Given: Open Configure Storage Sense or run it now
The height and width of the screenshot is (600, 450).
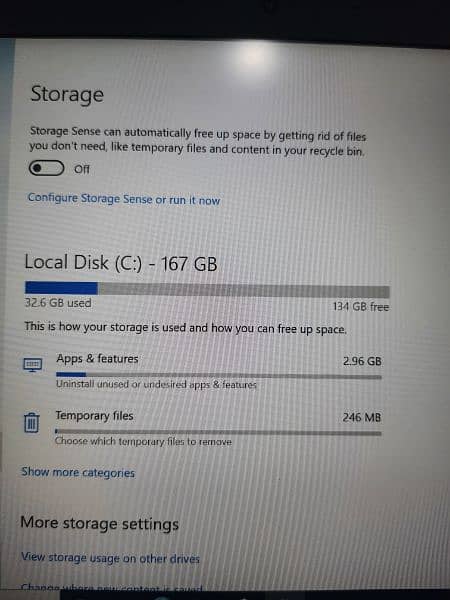Looking at the screenshot, I should coord(124,199).
